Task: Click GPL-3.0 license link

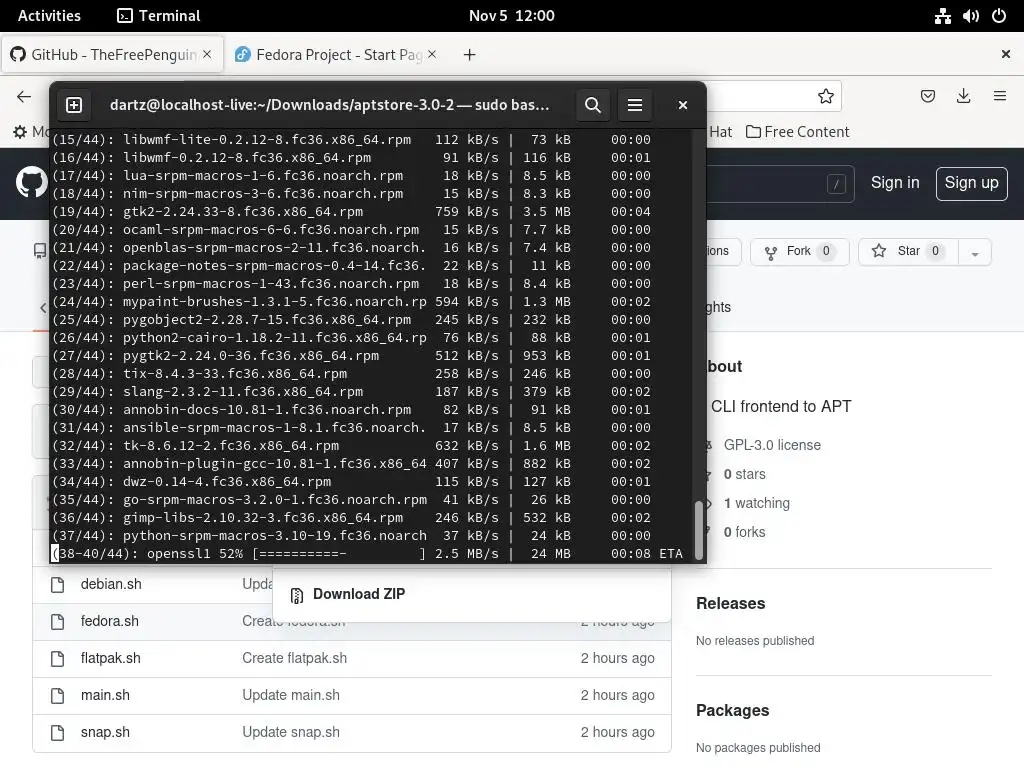Action: 772,445
